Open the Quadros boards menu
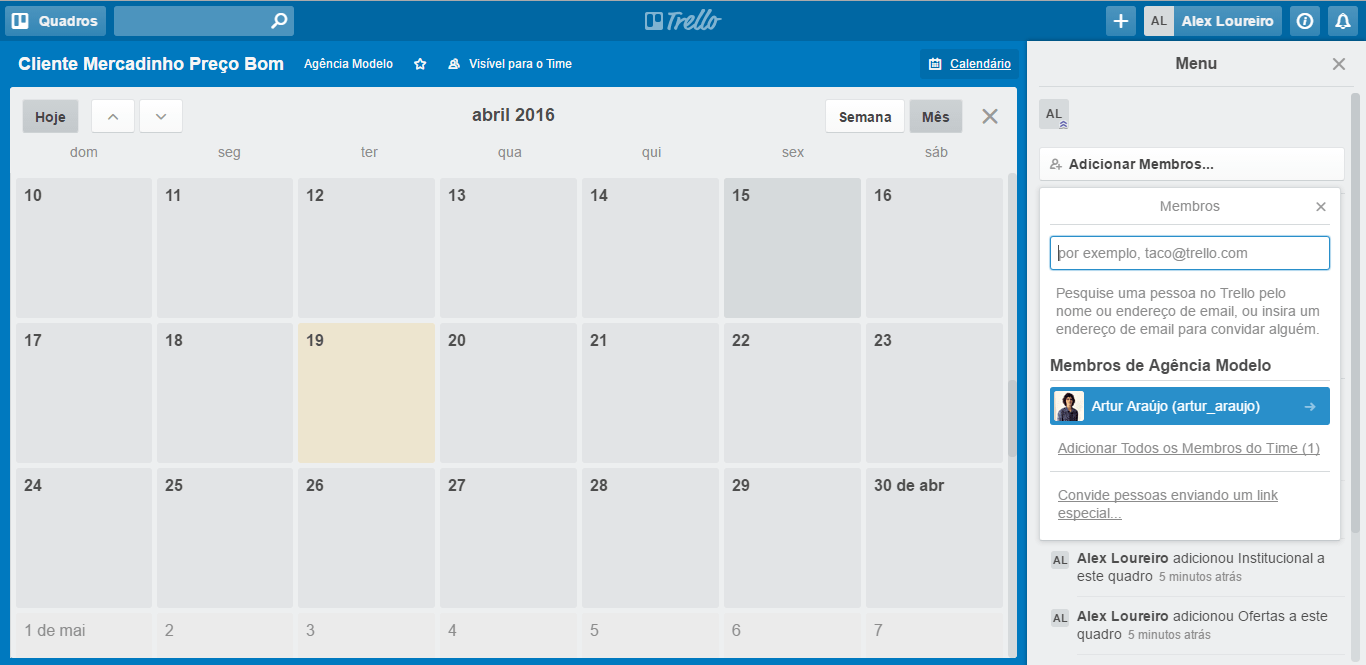This screenshot has height=665, width=1366. [55, 21]
